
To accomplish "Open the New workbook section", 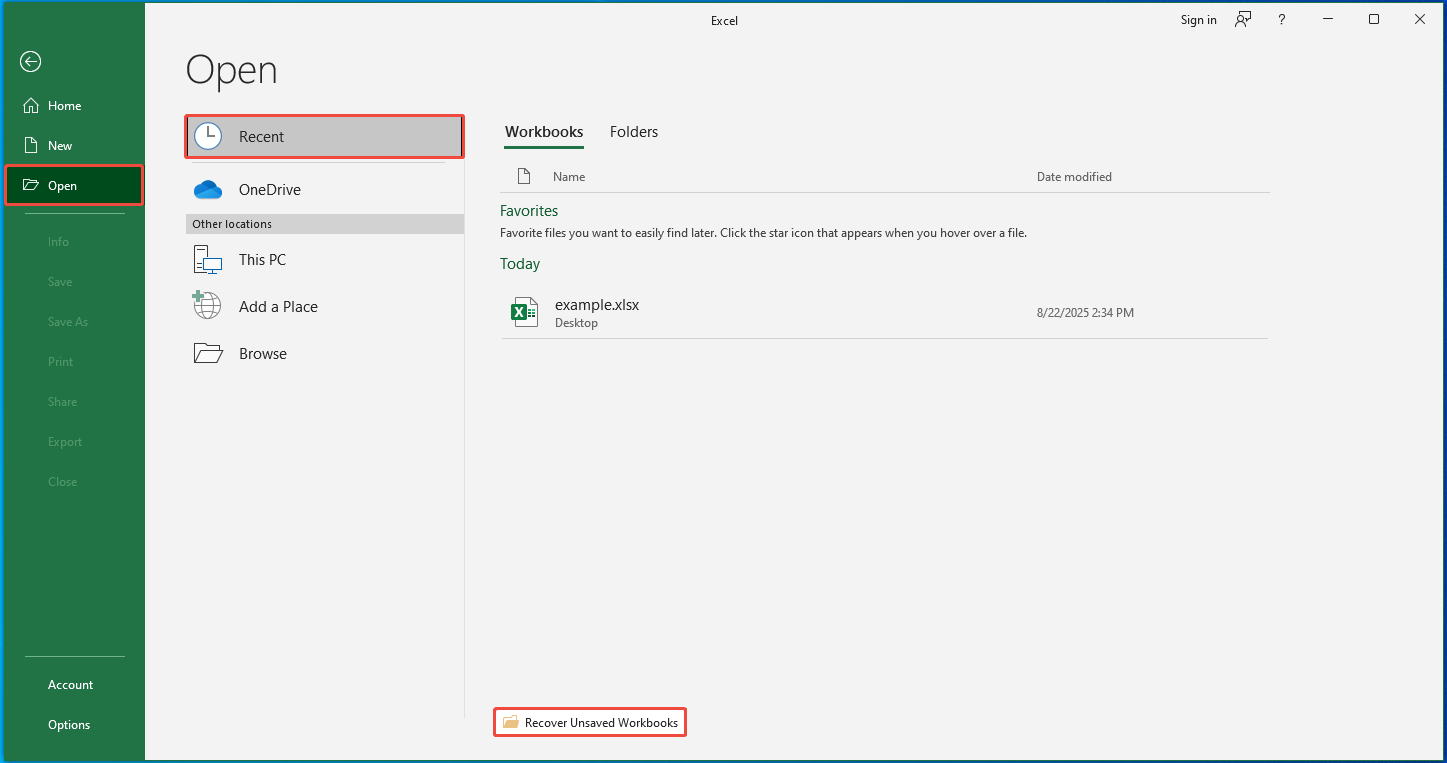I will coord(58,145).
